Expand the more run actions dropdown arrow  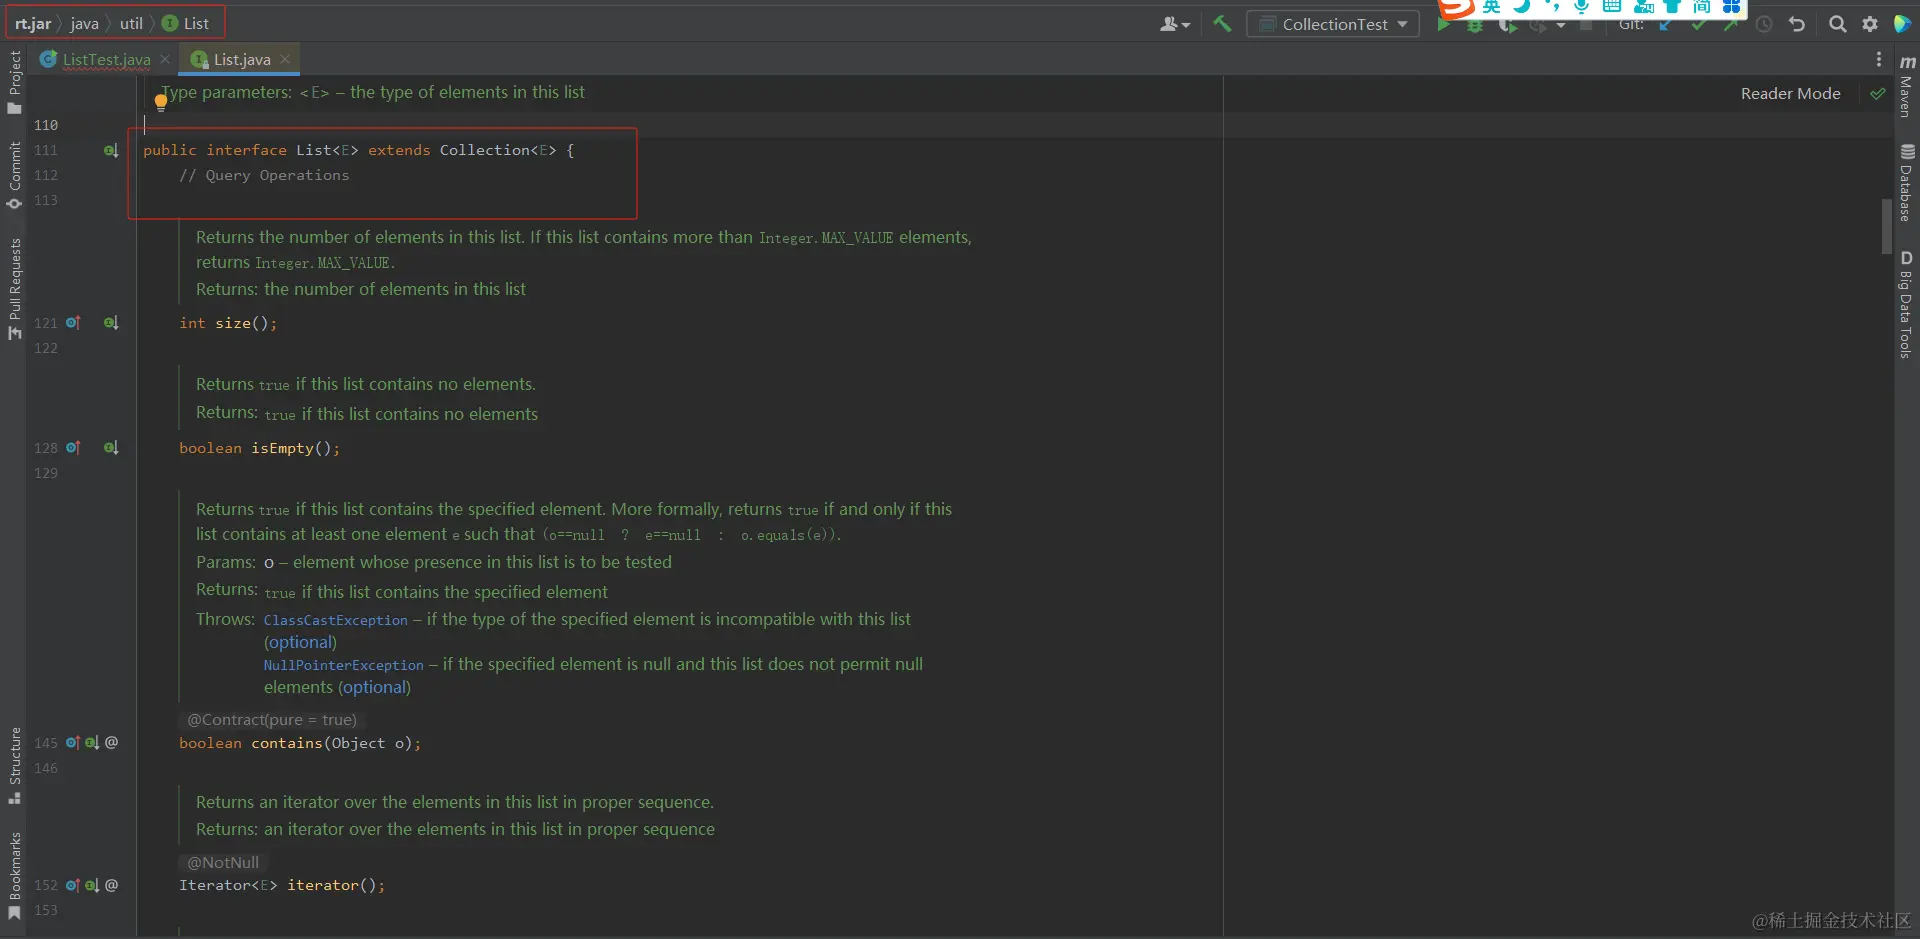click(x=1561, y=26)
